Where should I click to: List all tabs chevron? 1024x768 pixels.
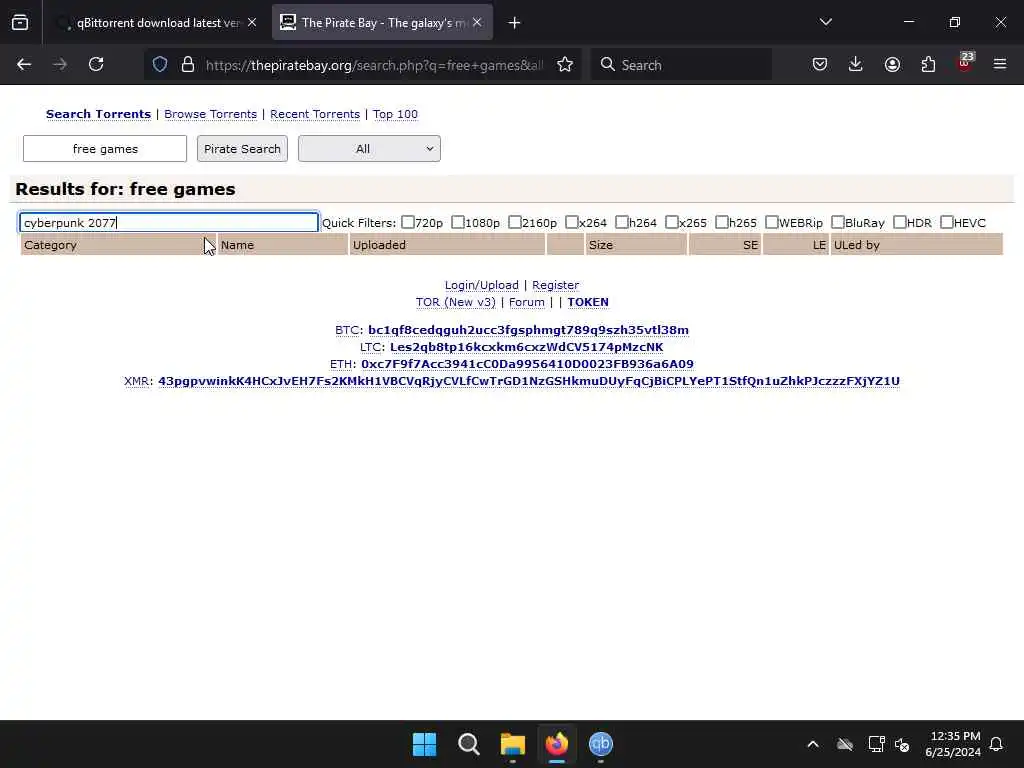825,23
